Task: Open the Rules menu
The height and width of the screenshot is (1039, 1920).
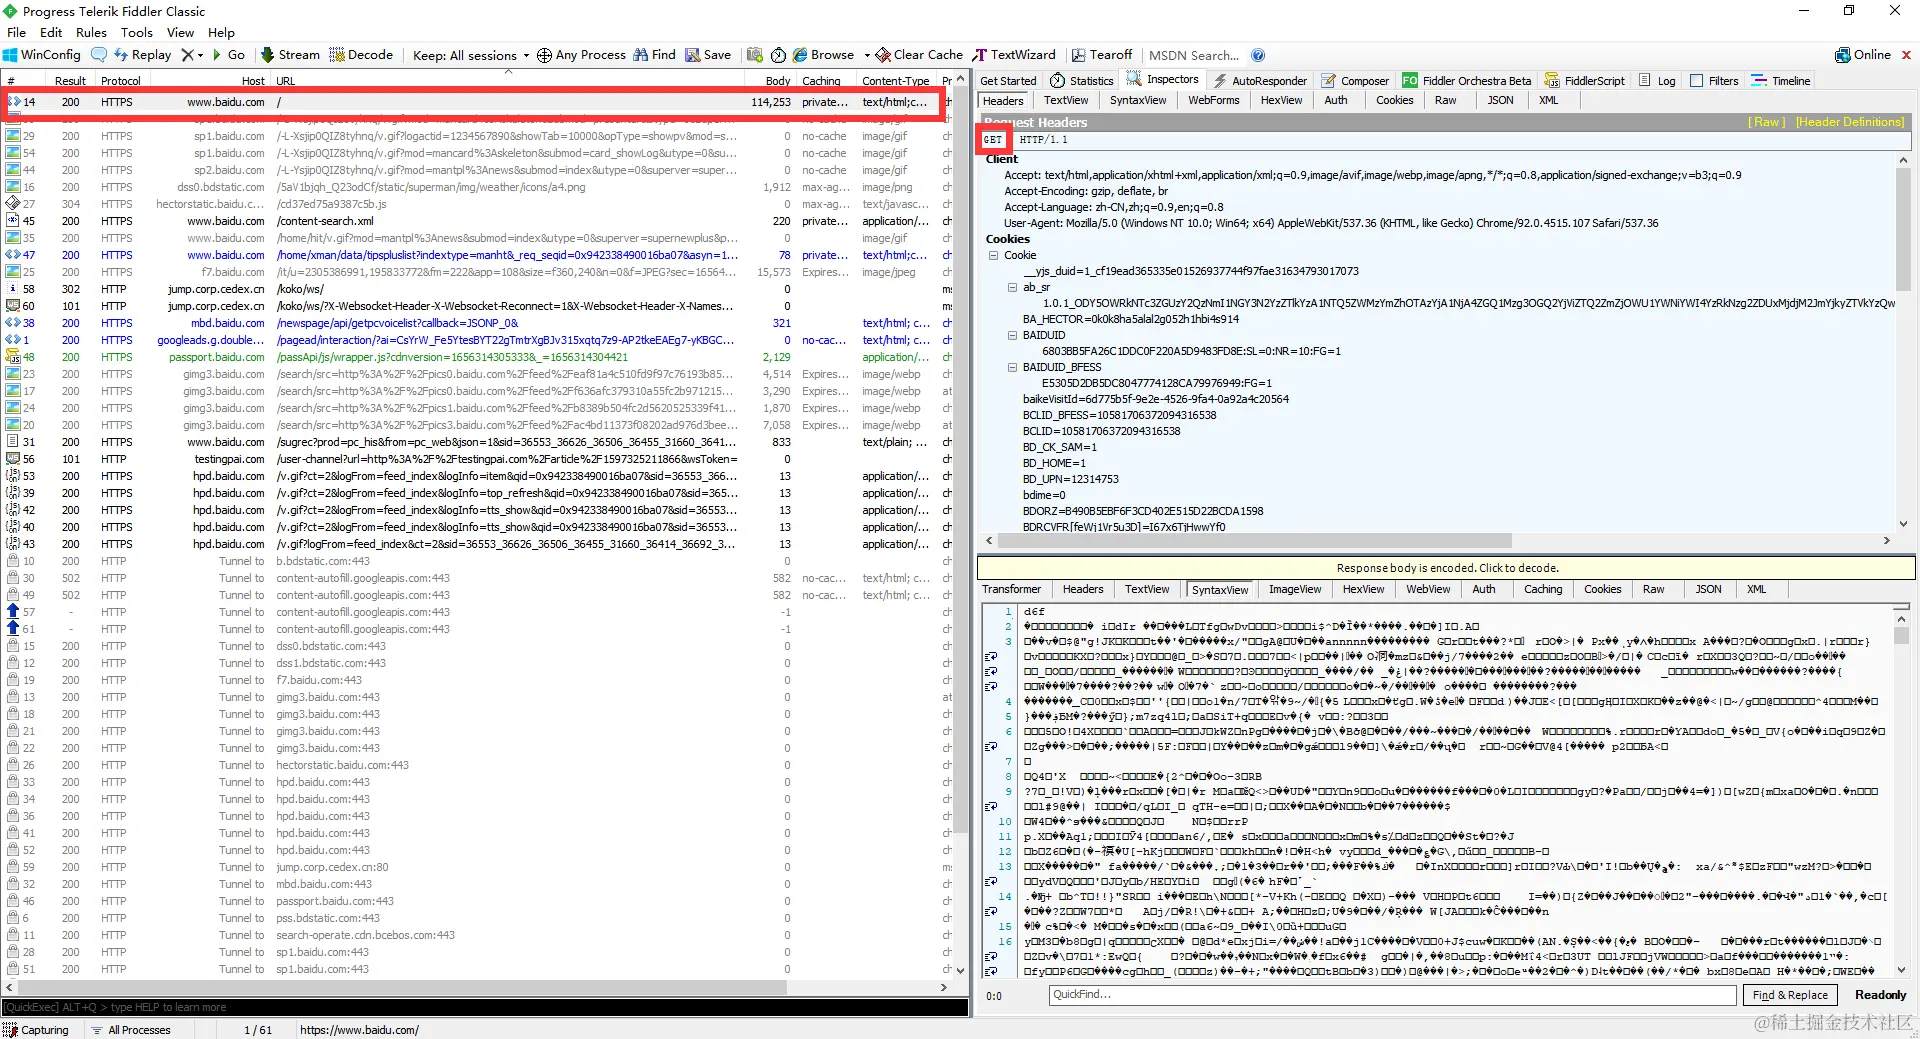Action: click(x=91, y=32)
